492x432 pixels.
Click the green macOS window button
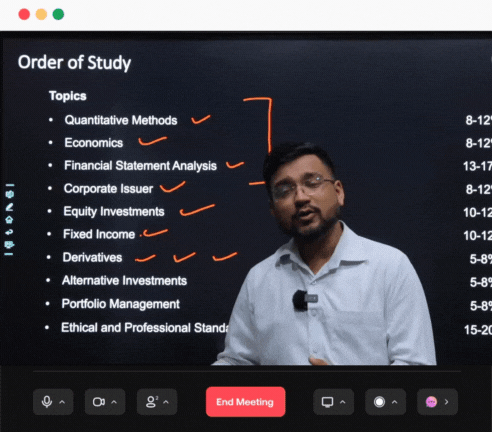coord(58,14)
